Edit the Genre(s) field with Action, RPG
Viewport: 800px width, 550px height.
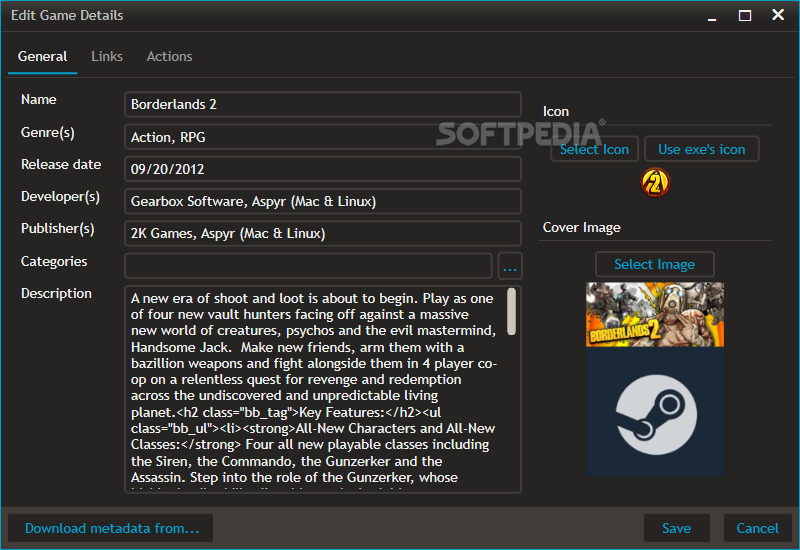pyautogui.click(x=322, y=137)
